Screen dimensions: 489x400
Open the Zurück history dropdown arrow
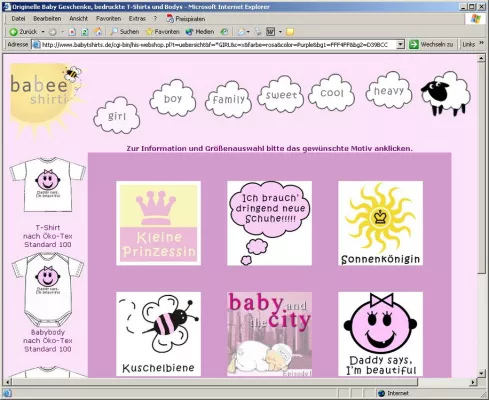[x=43, y=32]
